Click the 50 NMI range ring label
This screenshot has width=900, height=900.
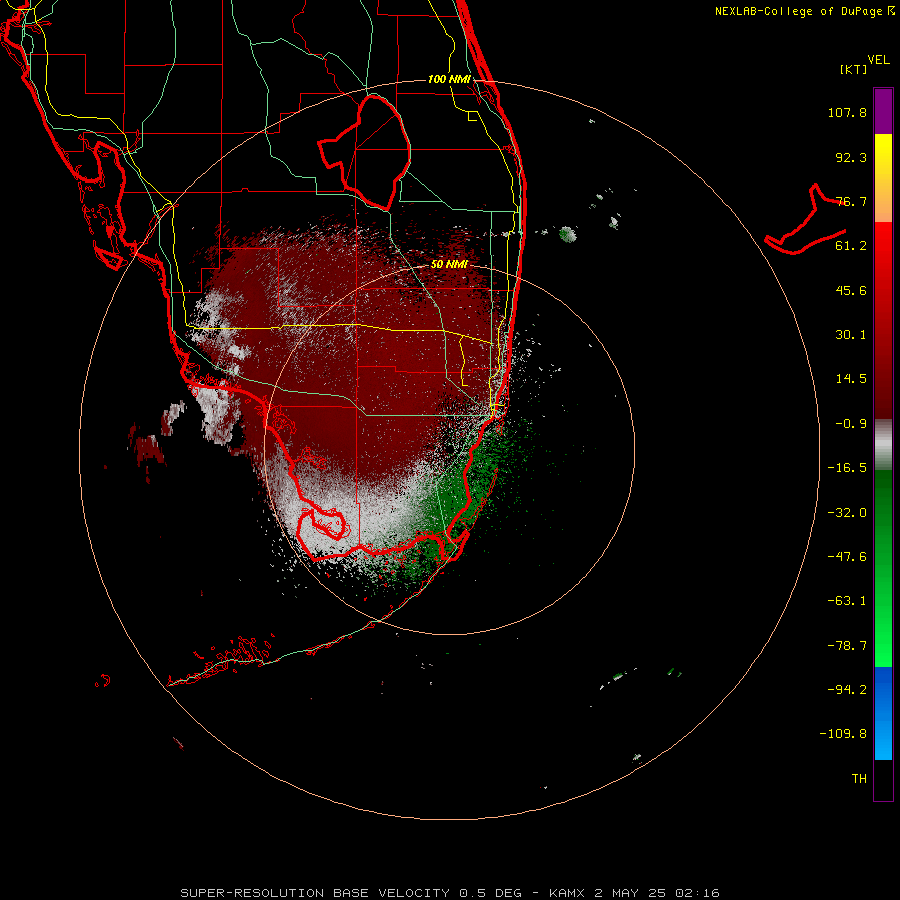point(449,265)
